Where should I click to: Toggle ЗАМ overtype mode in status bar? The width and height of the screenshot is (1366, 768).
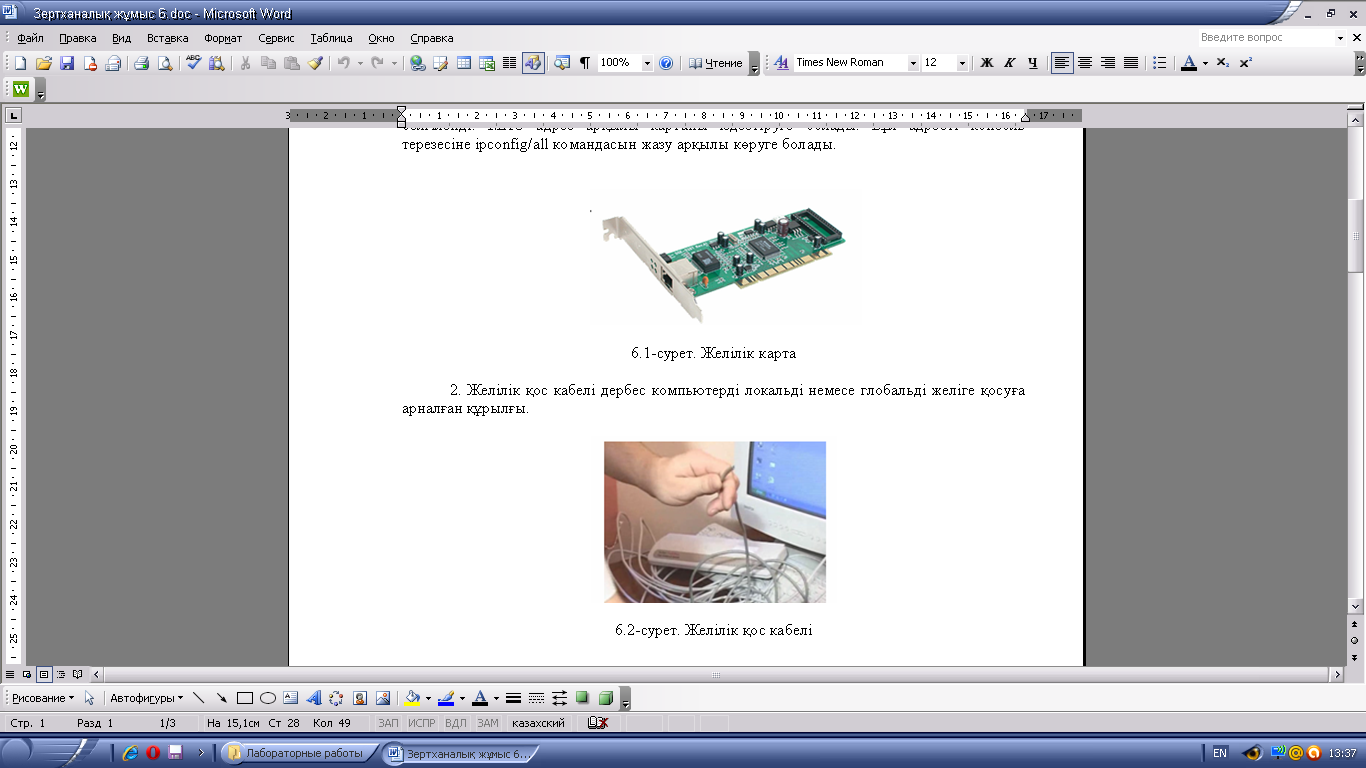tap(487, 723)
